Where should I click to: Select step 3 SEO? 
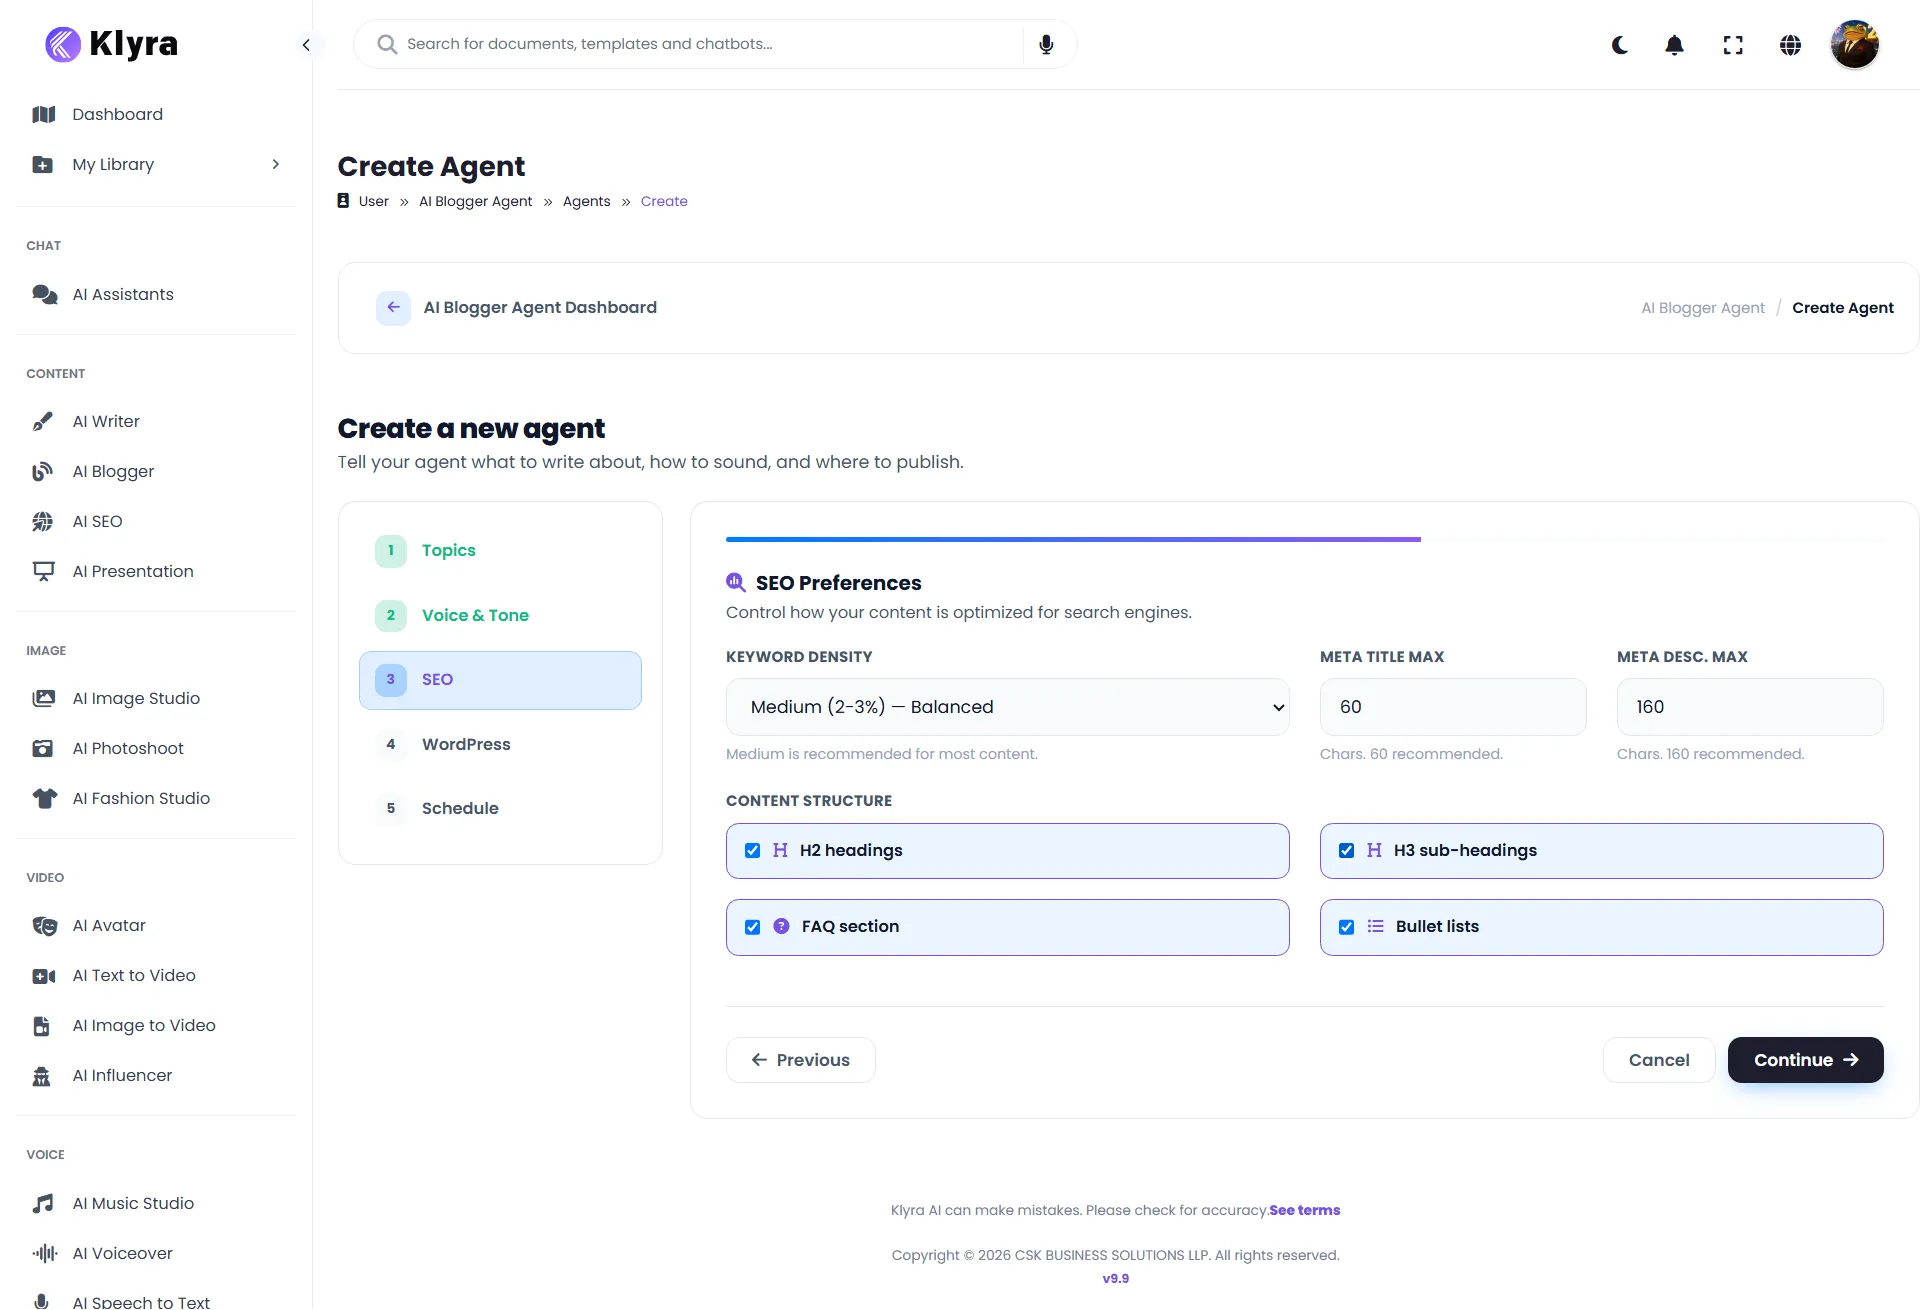click(x=500, y=680)
